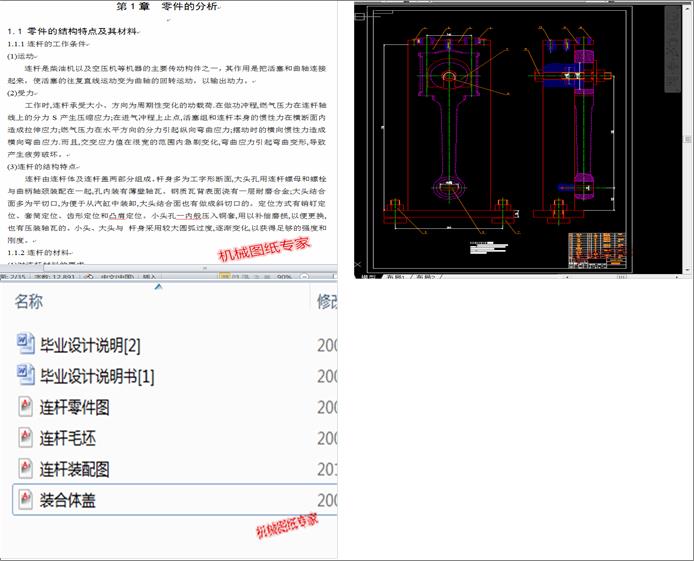The width and height of the screenshot is (694, 561).
Task: Open the 布局1 layout tab in AutoCAD
Action: pos(397,276)
